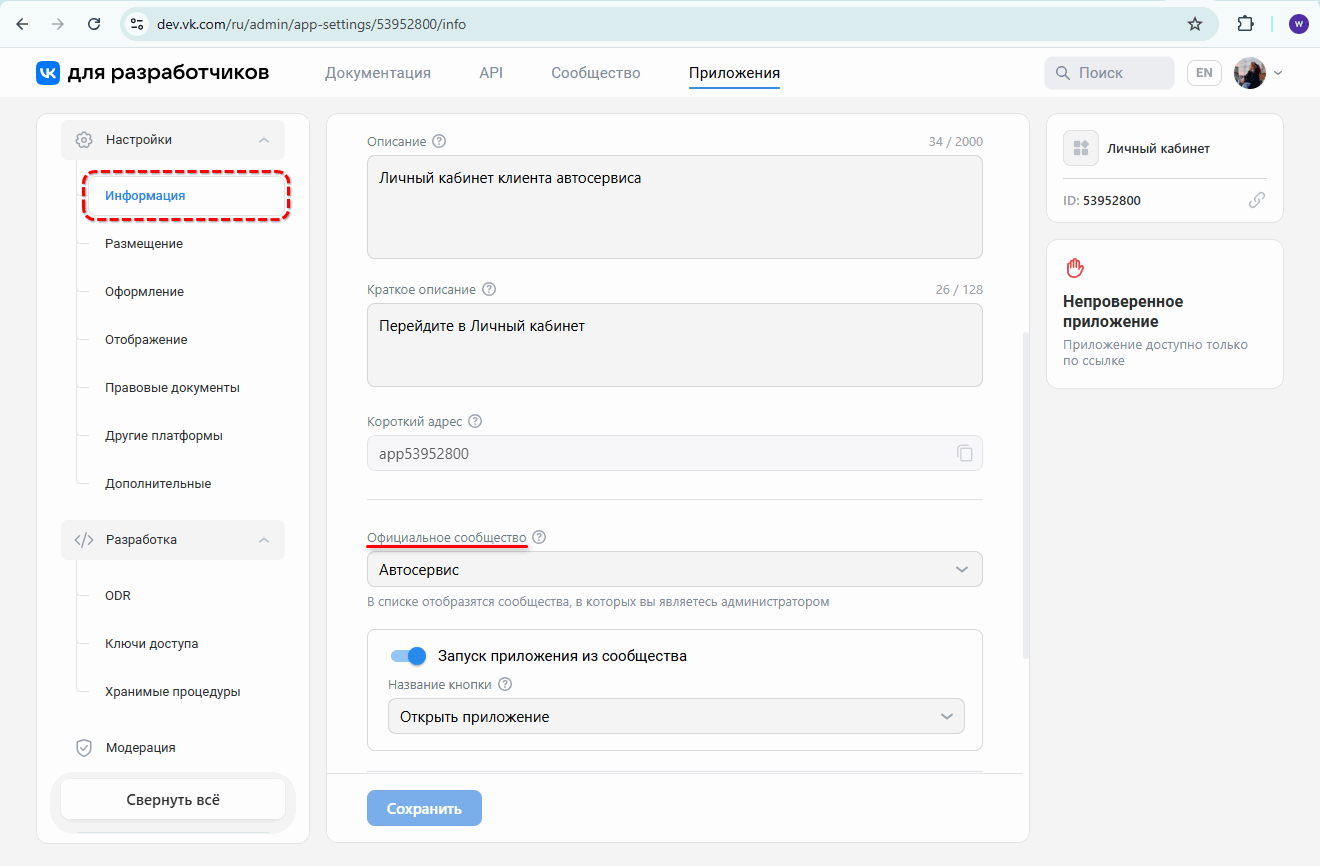Click the link icon next to ID 53952800
This screenshot has width=1320, height=866.
(x=1257, y=200)
